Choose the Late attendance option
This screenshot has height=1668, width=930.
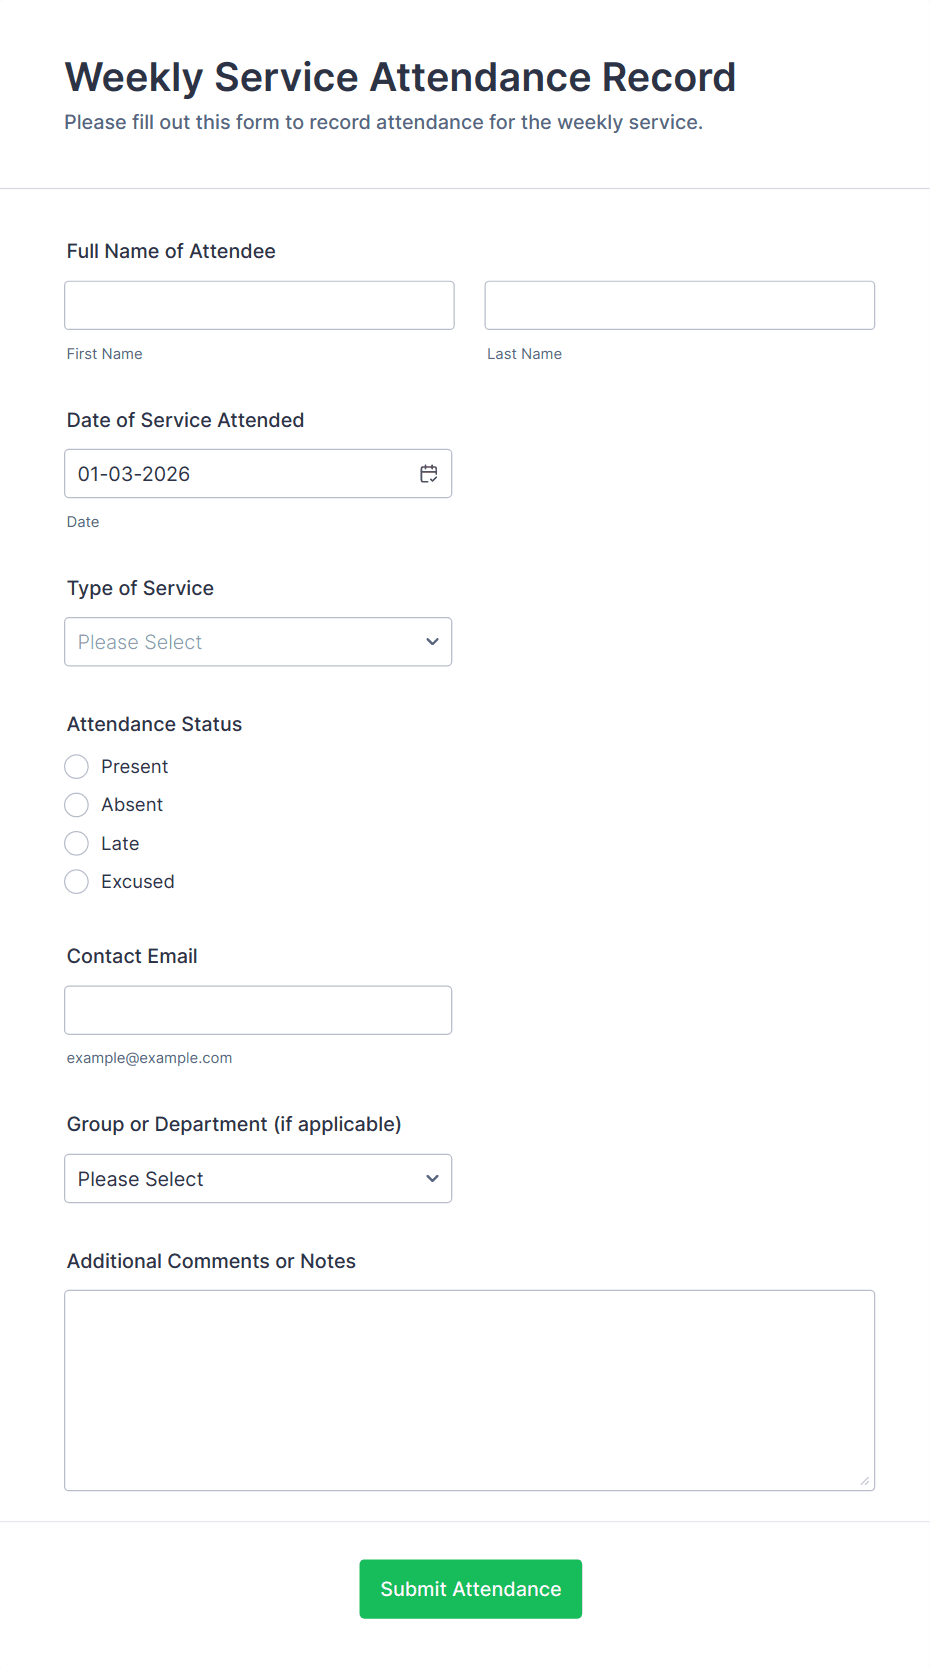click(x=77, y=844)
